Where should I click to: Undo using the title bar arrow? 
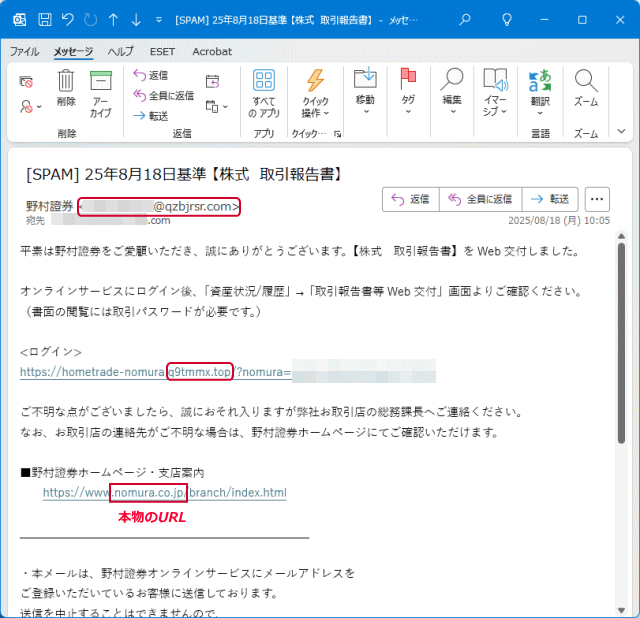coord(68,20)
